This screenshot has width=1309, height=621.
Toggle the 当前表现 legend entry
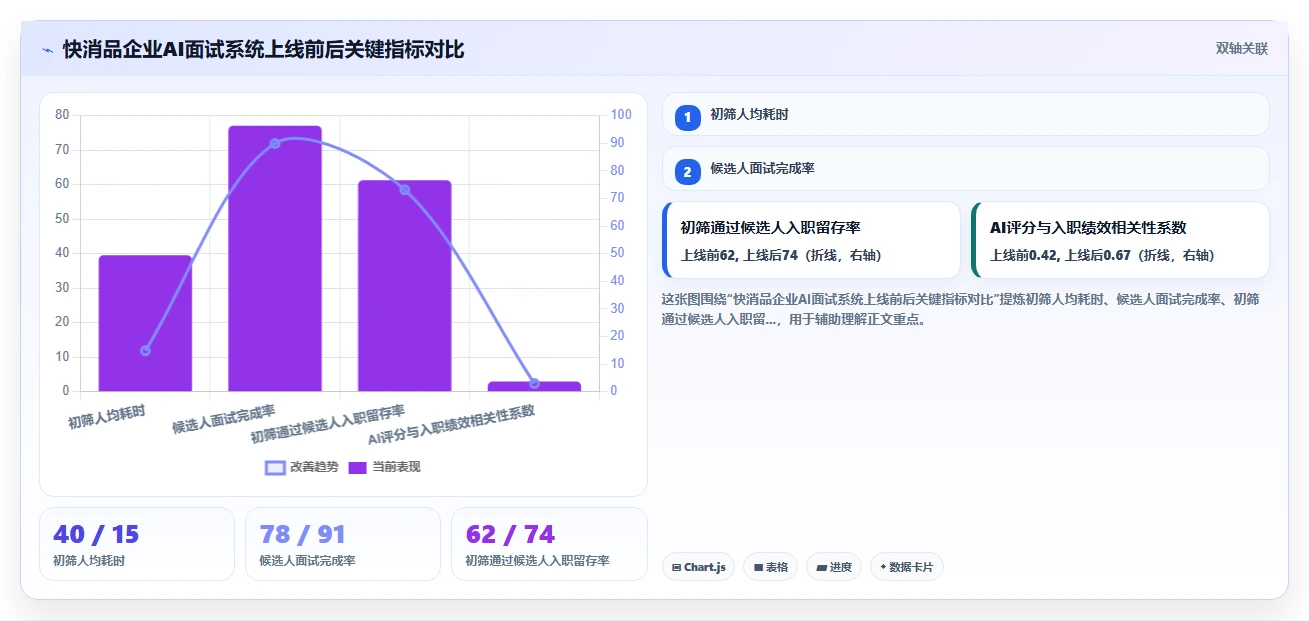click(385, 467)
